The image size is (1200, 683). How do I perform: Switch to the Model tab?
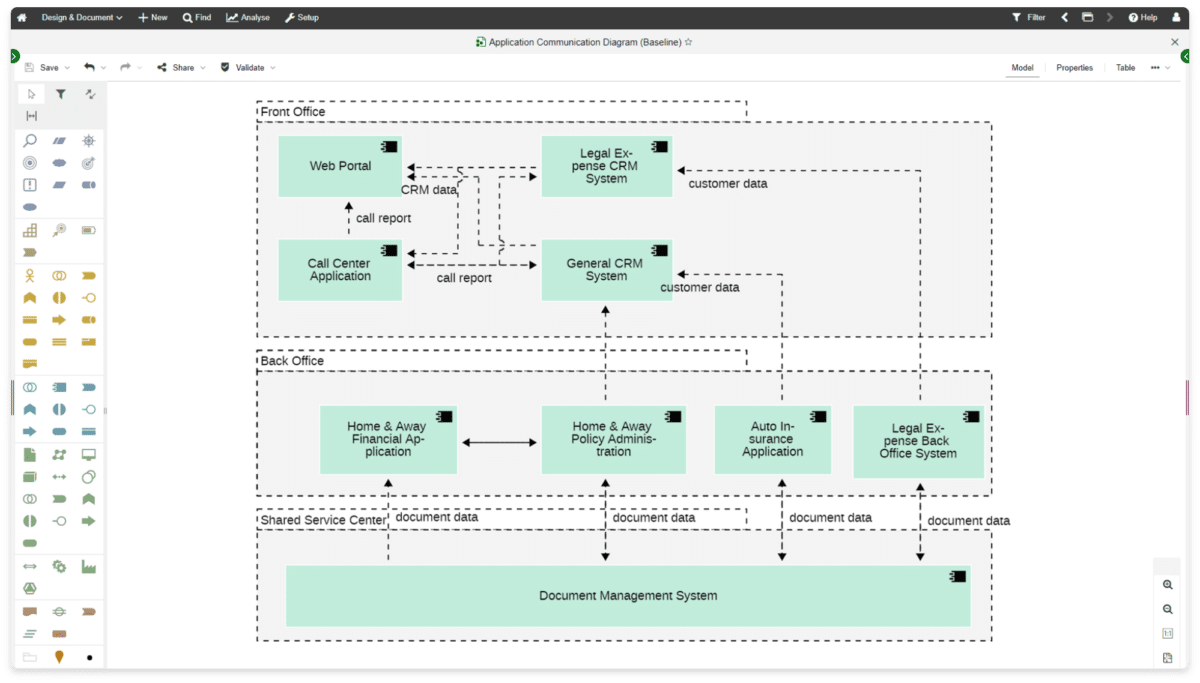[1022, 68]
